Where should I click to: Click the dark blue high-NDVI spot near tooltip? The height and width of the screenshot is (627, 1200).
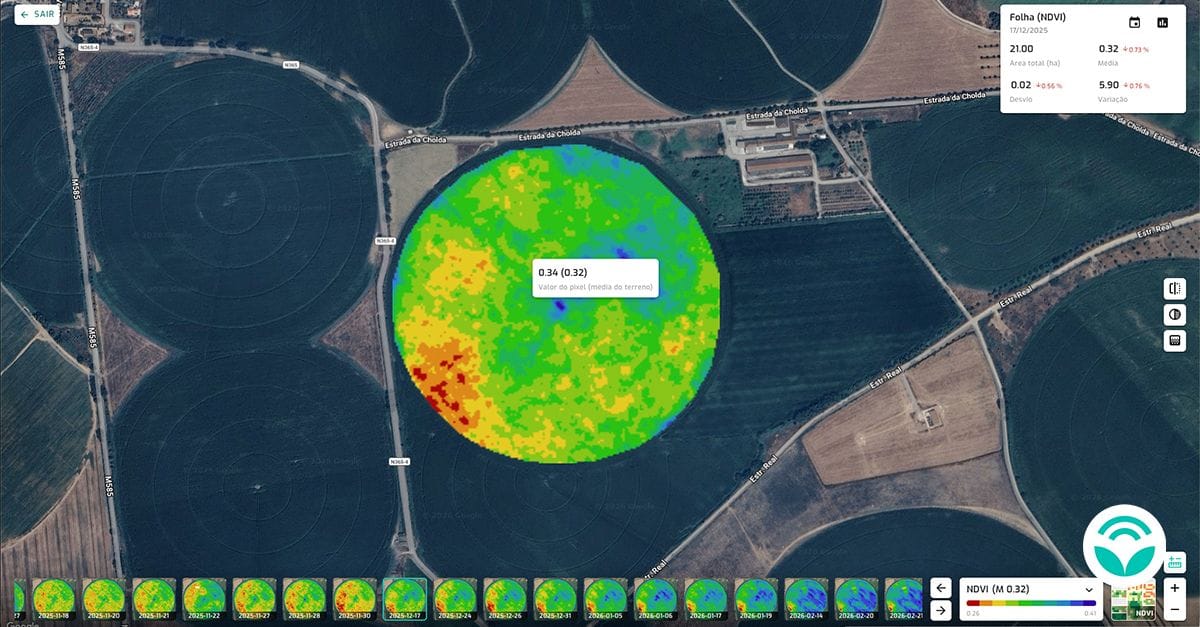560,304
